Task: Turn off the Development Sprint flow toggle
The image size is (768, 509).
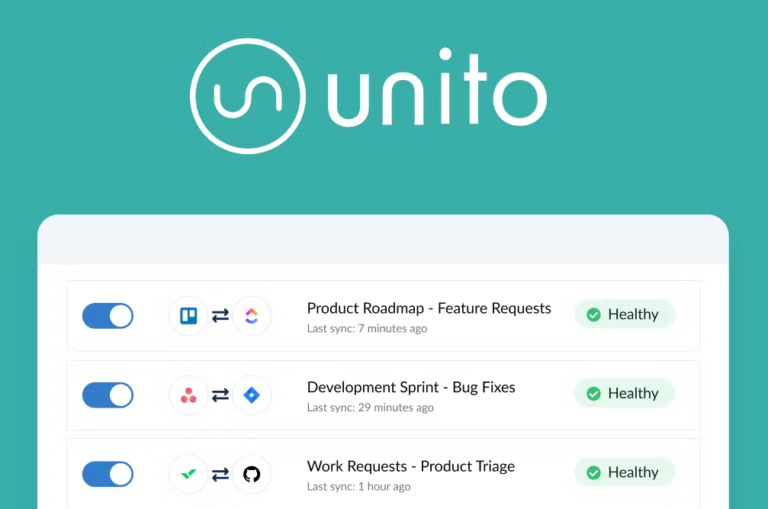Action: [x=108, y=395]
